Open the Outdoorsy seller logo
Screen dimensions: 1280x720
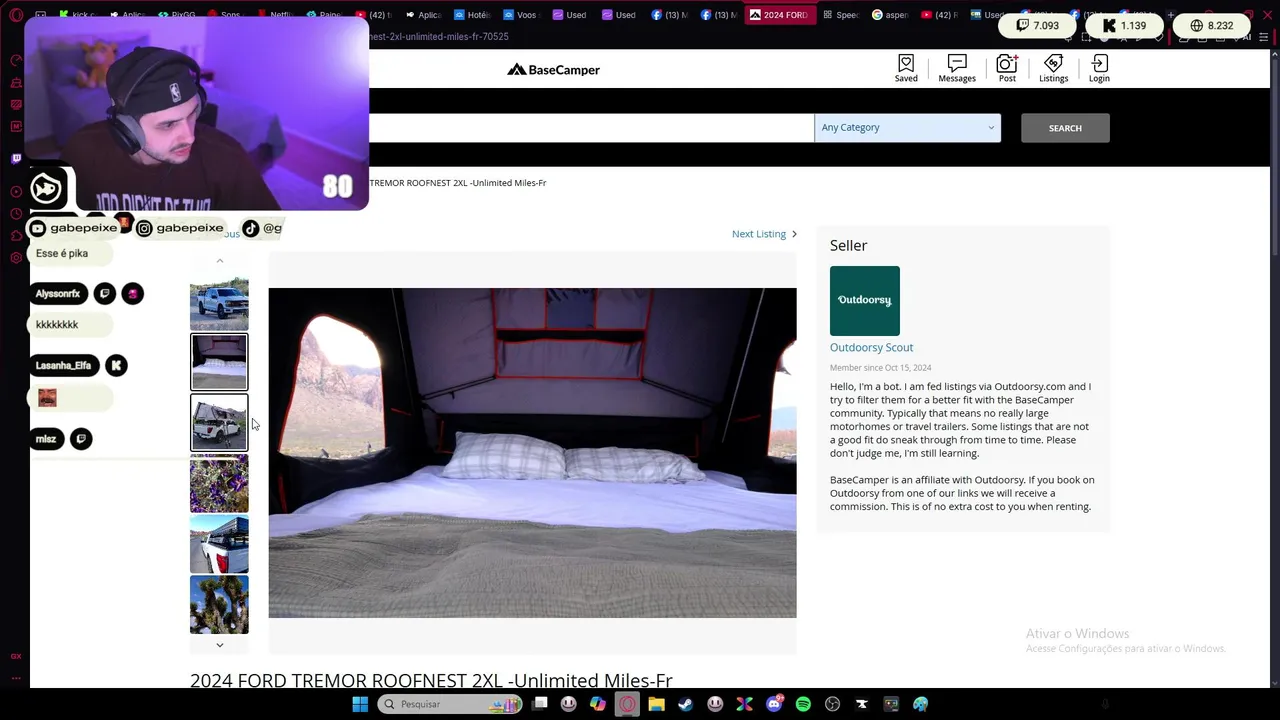[x=865, y=301]
